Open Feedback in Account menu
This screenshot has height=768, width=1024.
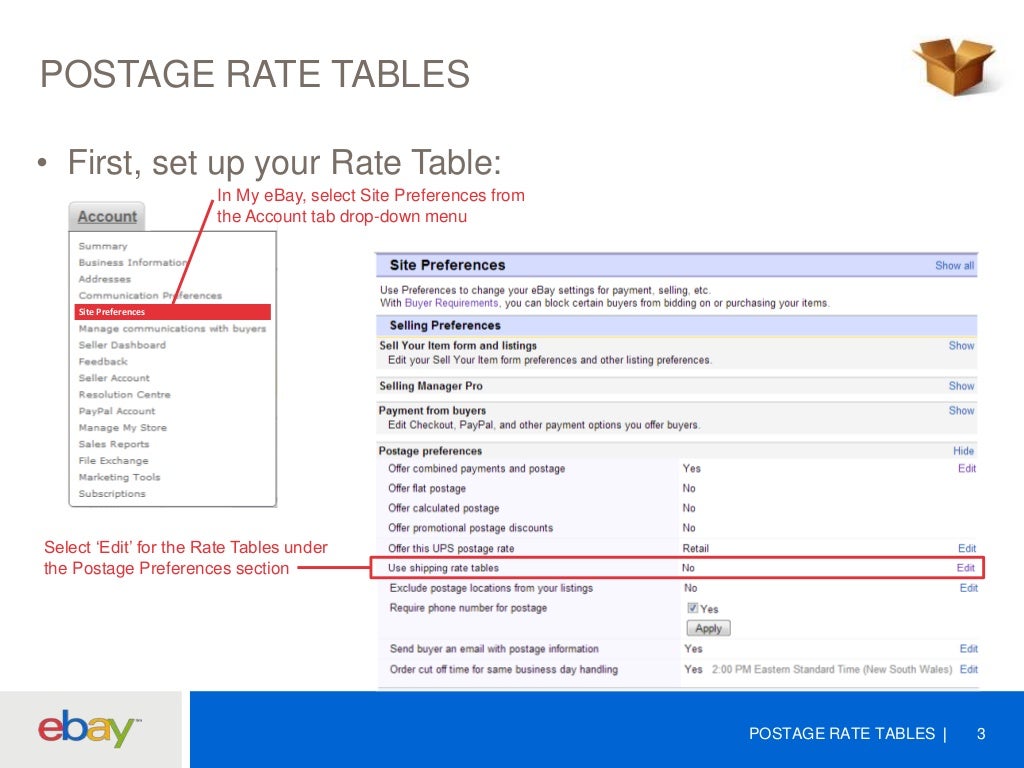coord(103,361)
